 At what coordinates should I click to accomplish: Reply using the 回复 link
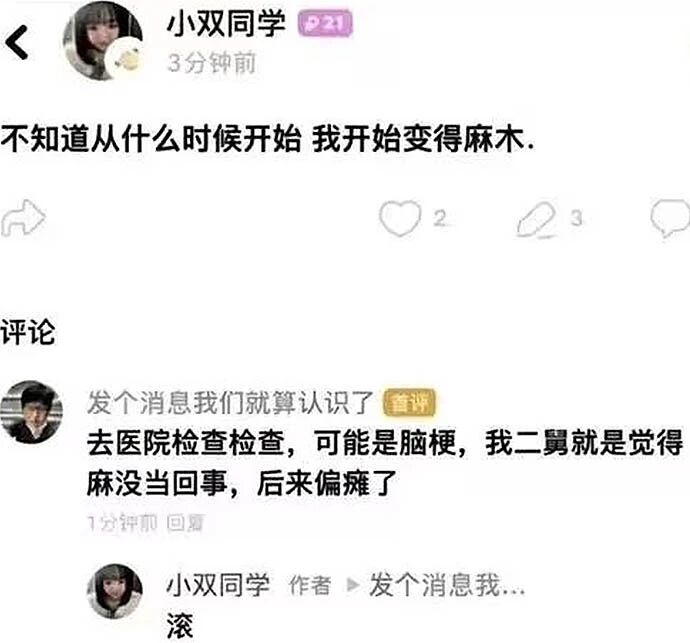pos(185,523)
